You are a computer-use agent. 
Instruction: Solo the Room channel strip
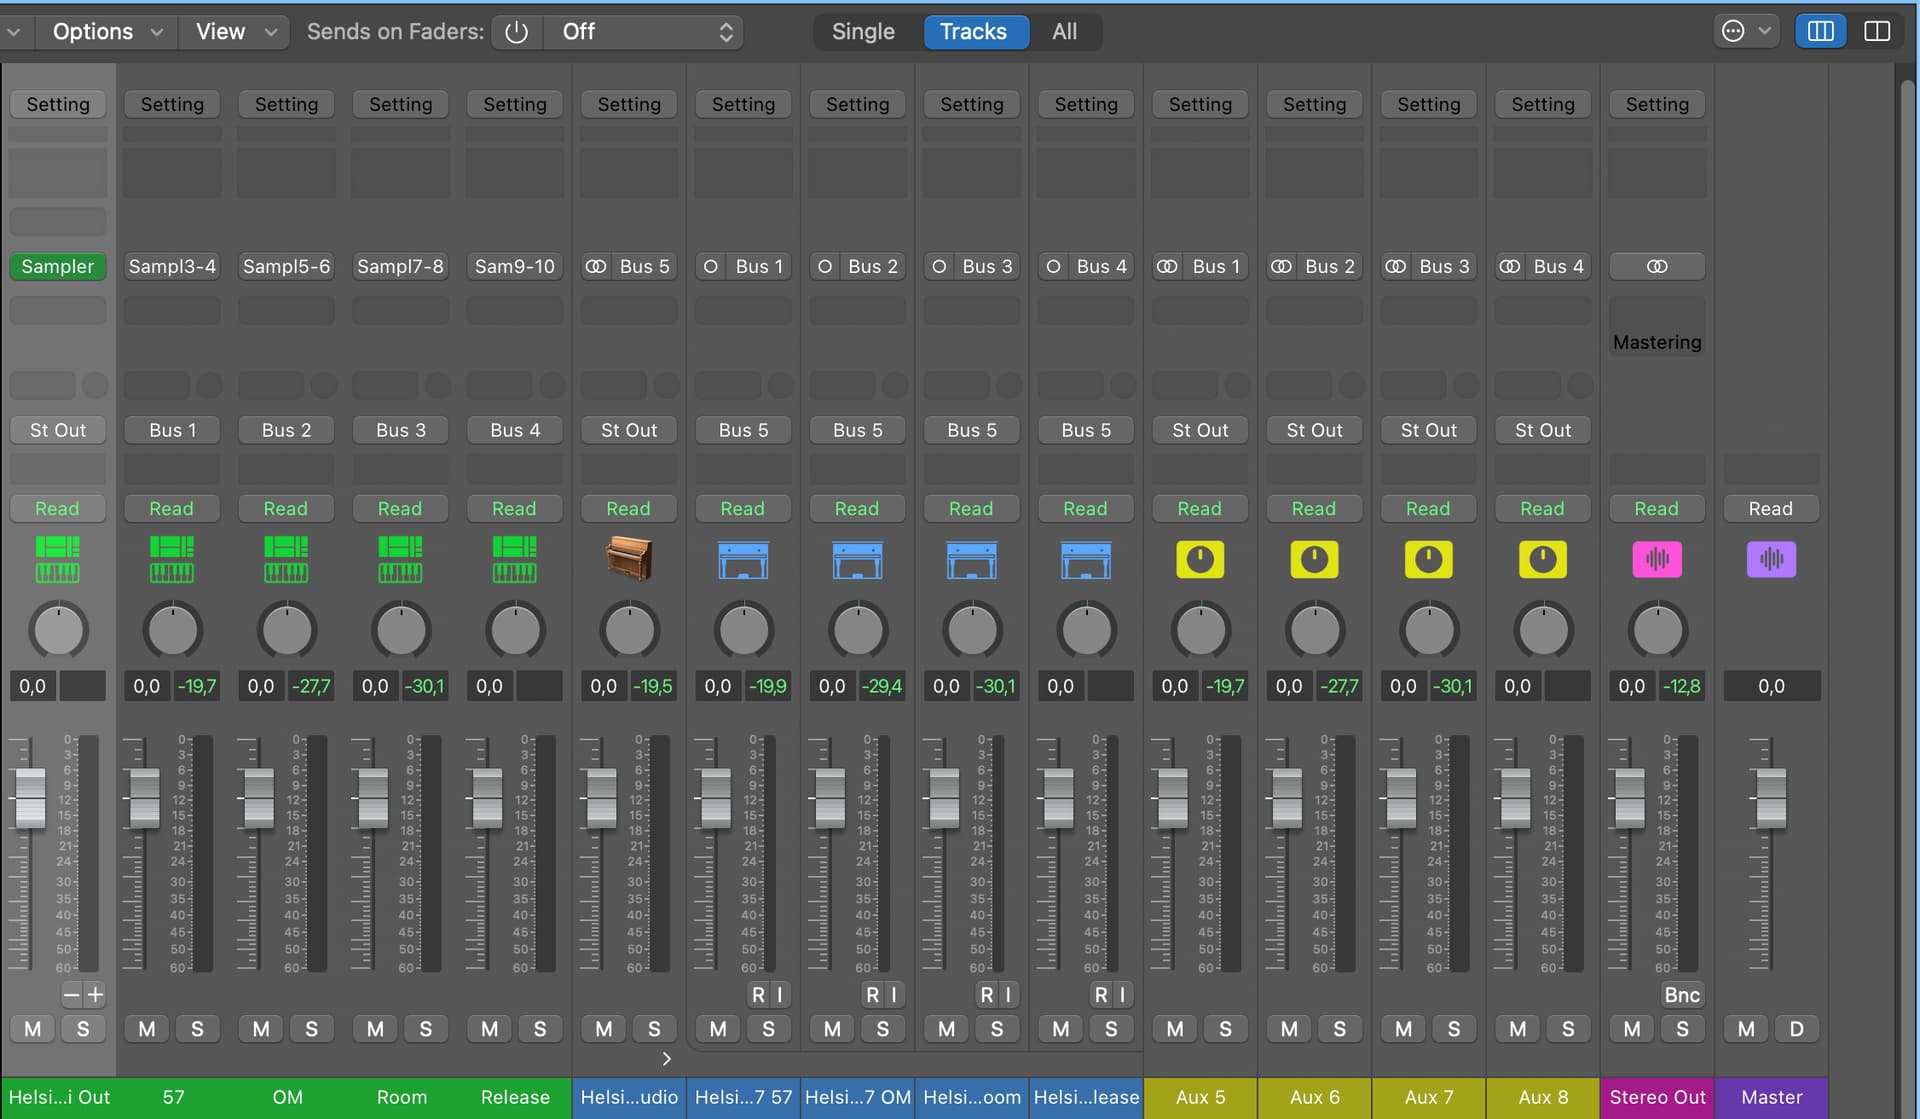point(426,1029)
